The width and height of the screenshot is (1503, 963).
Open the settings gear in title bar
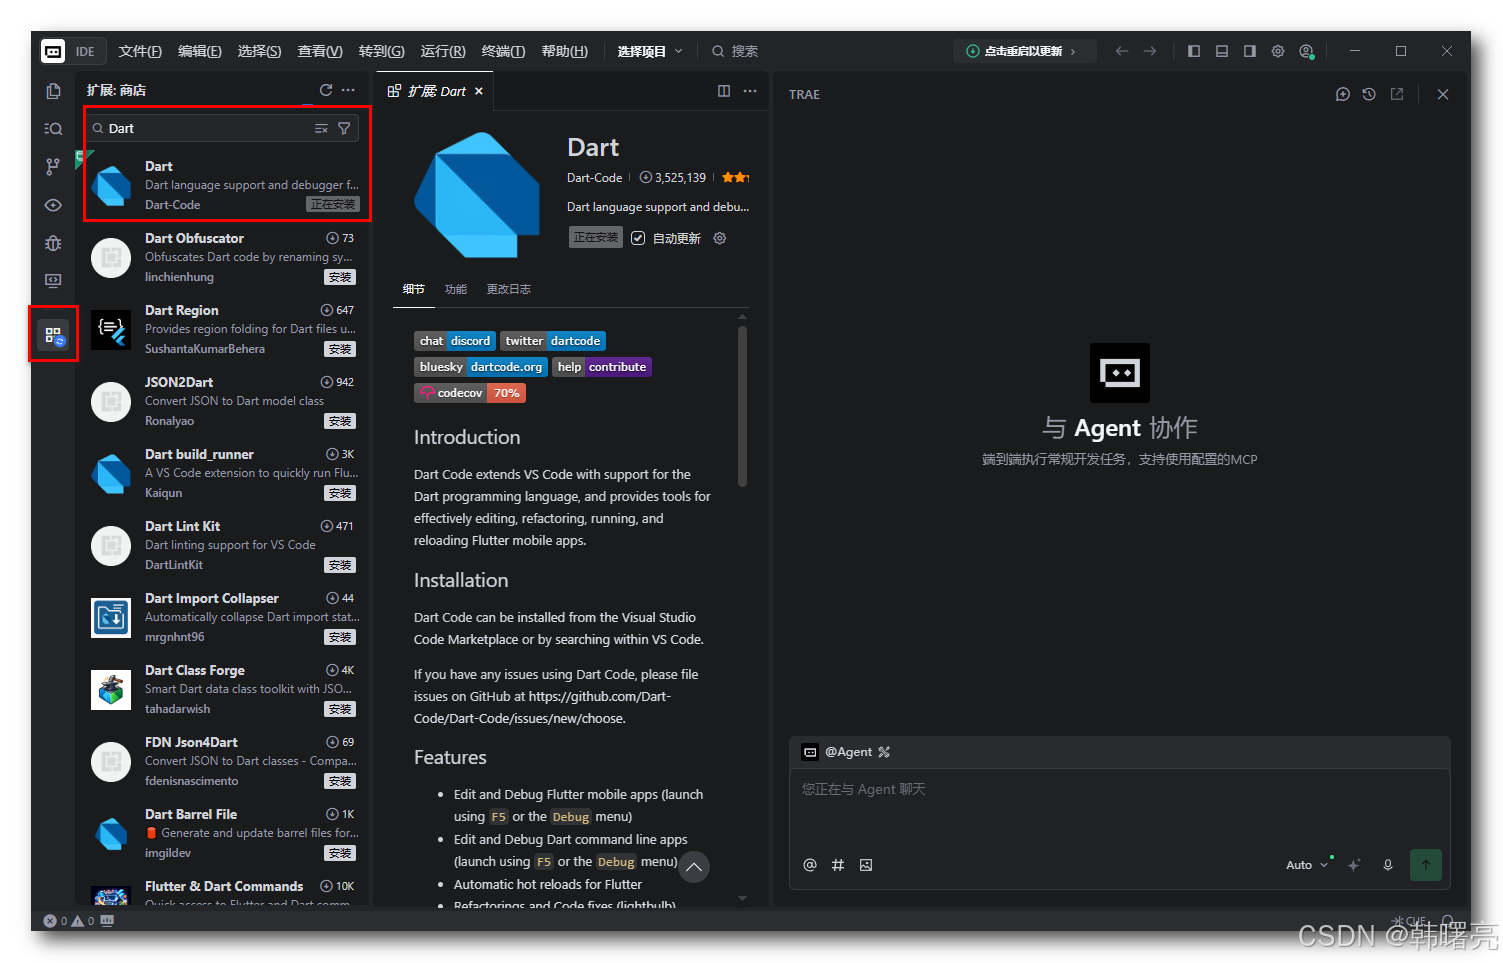(x=1278, y=51)
